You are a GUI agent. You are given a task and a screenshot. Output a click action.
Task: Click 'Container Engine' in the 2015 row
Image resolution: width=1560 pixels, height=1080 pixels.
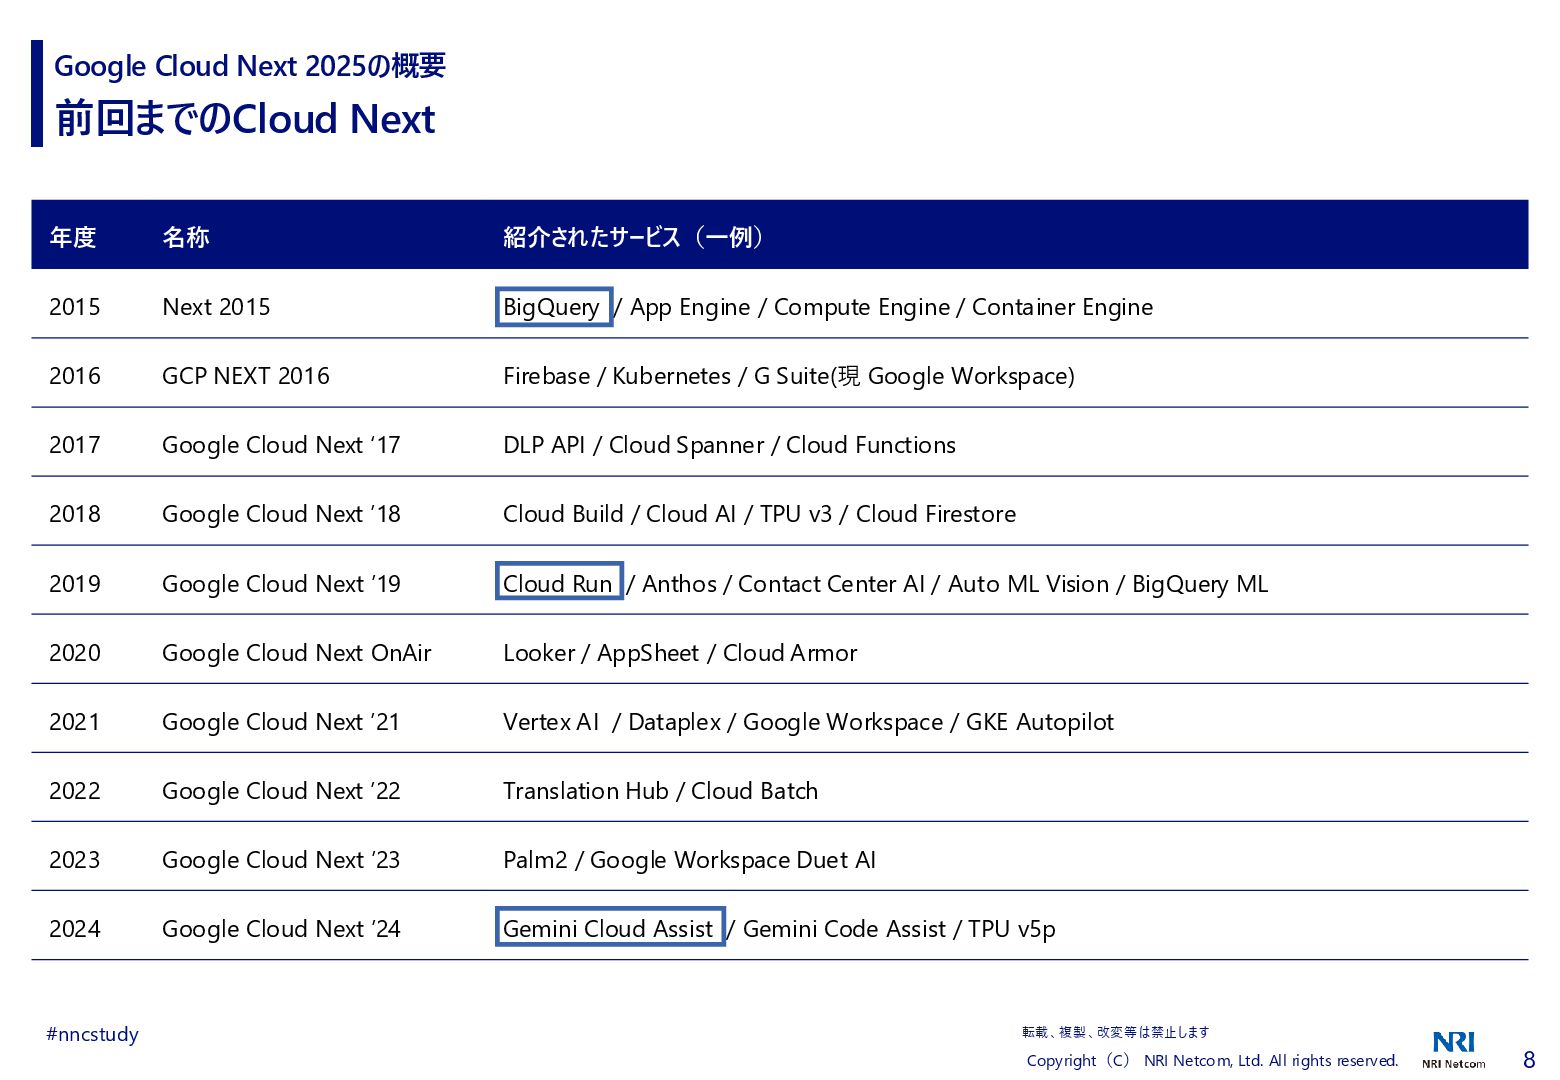coord(1062,307)
